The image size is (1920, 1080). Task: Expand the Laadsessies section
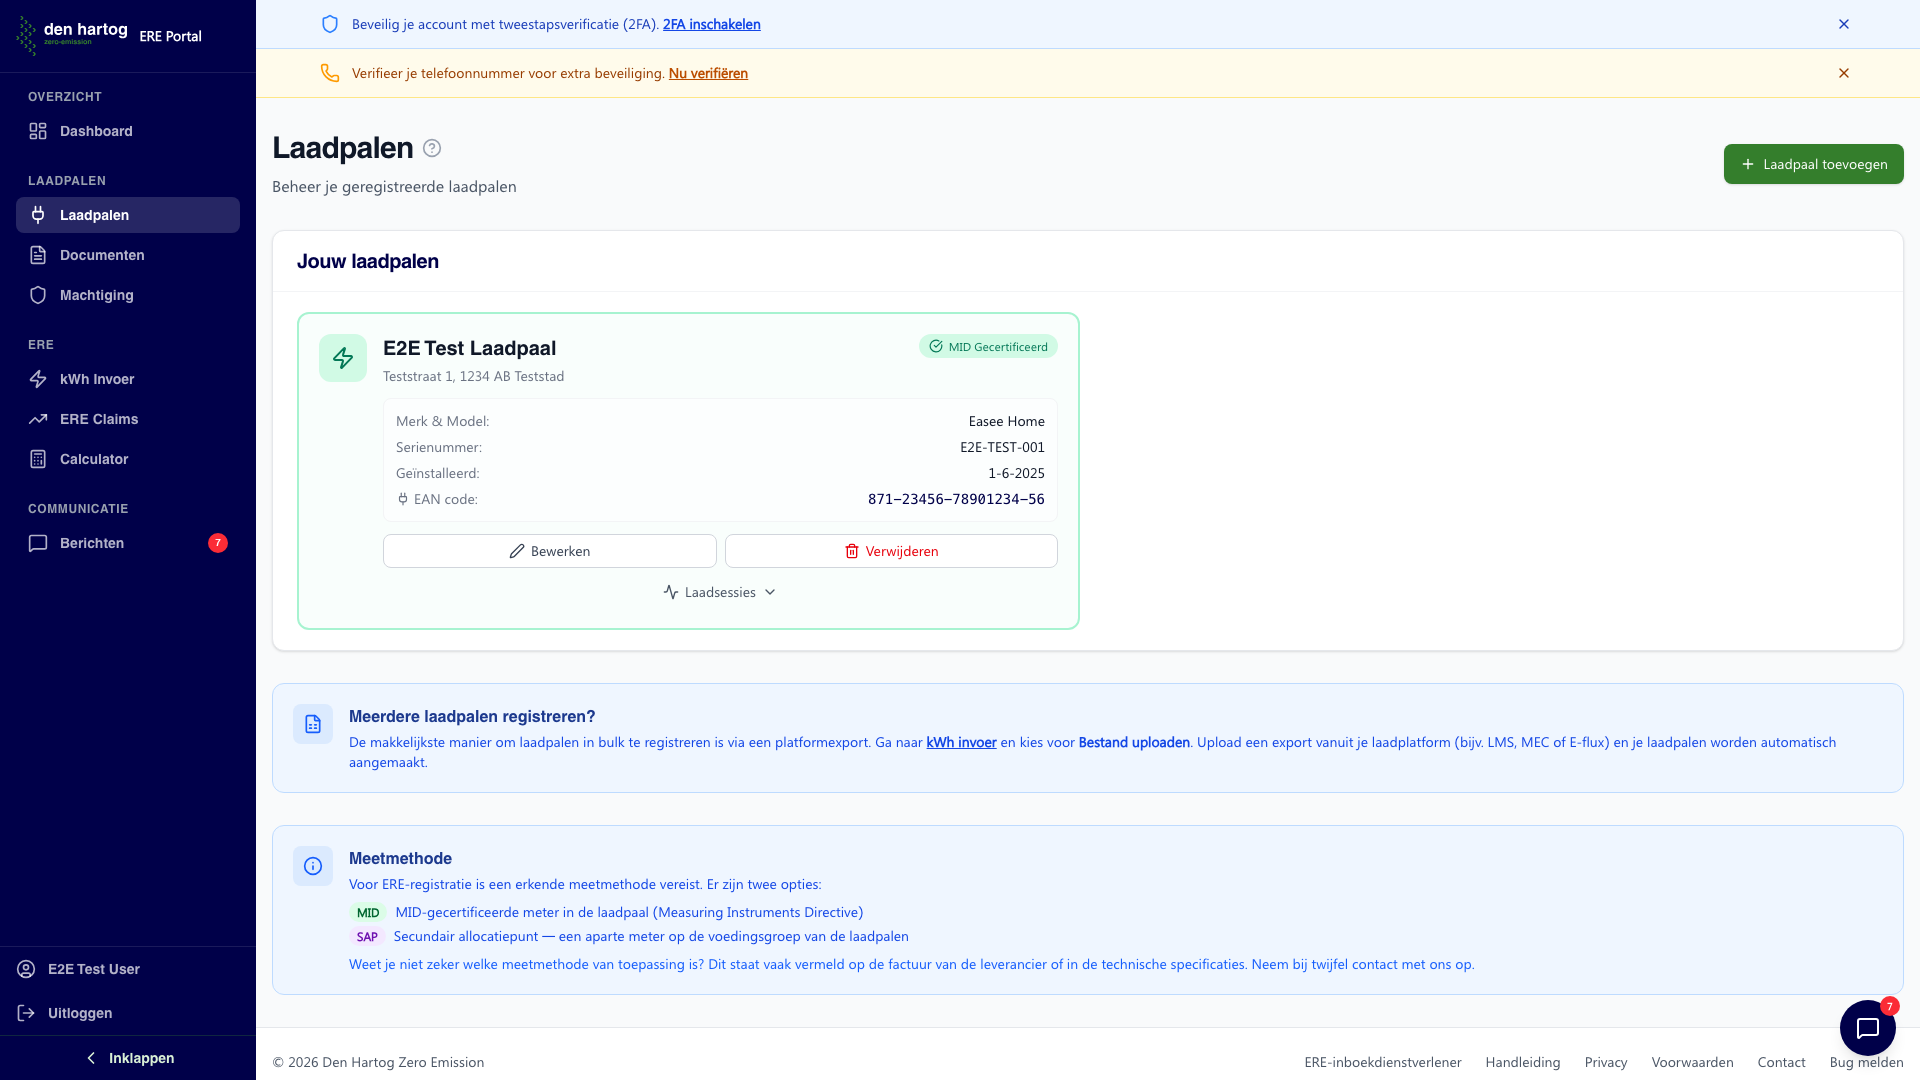[x=719, y=592]
